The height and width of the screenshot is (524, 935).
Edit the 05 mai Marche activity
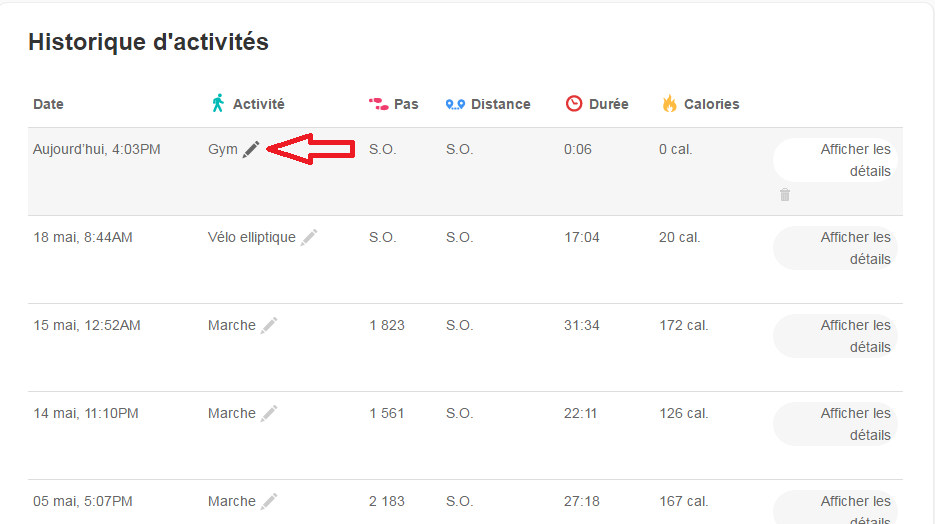click(269, 501)
